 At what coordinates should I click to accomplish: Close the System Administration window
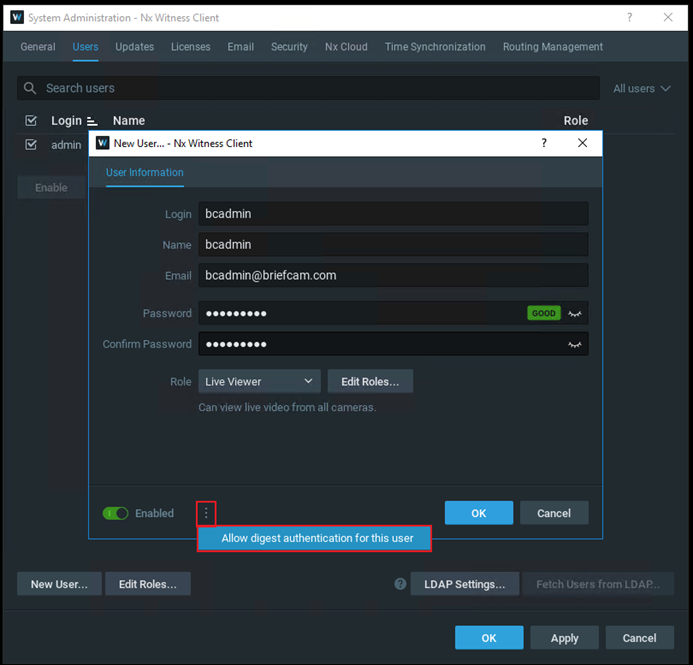coord(668,18)
